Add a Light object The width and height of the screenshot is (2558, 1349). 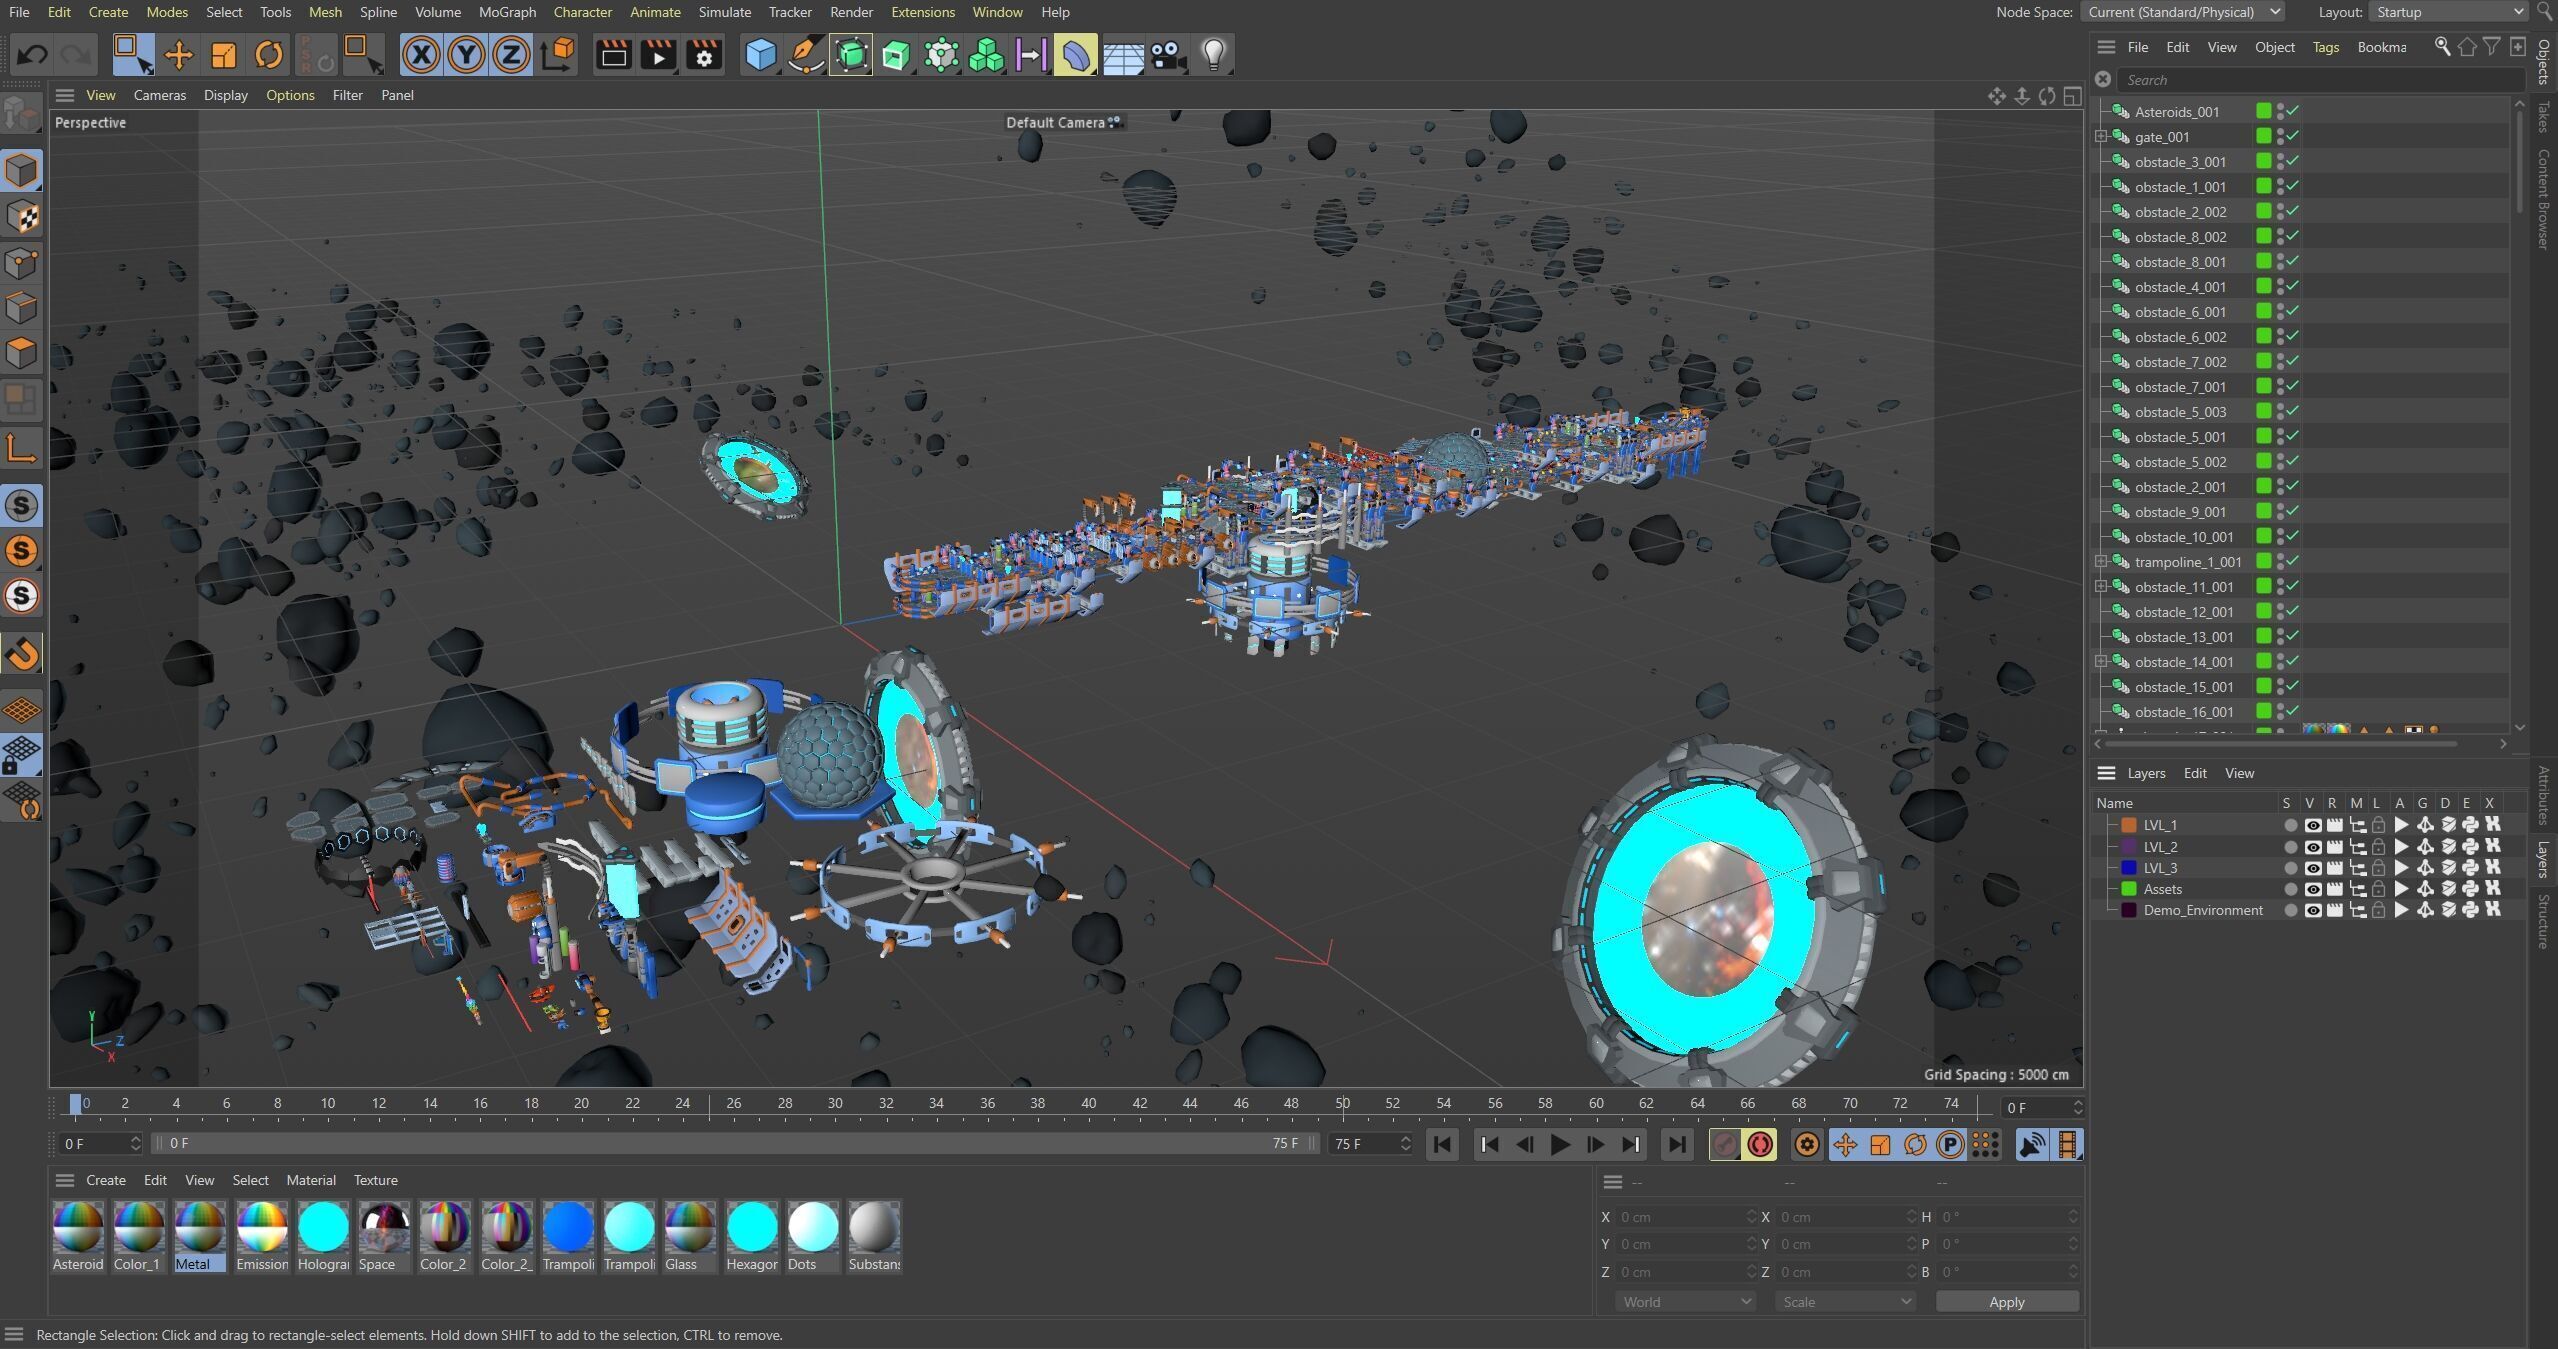click(x=1213, y=54)
